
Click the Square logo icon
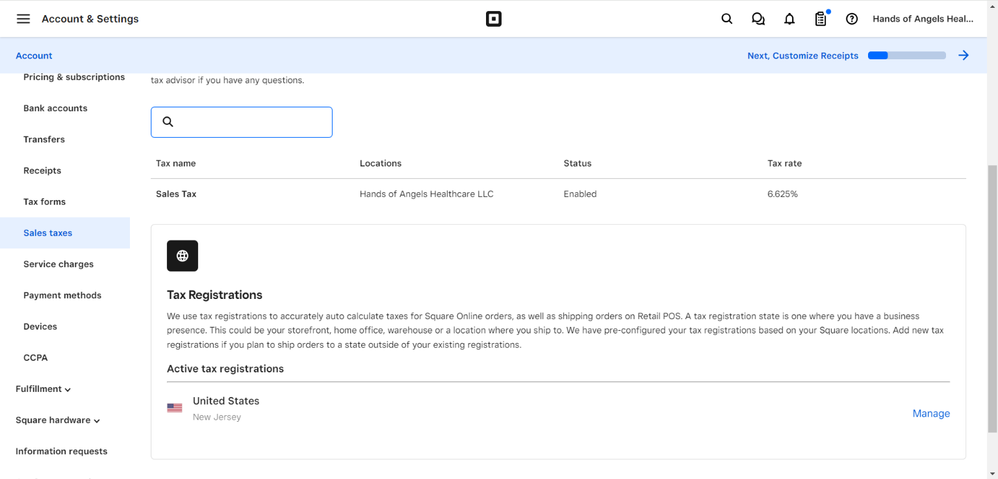click(494, 19)
